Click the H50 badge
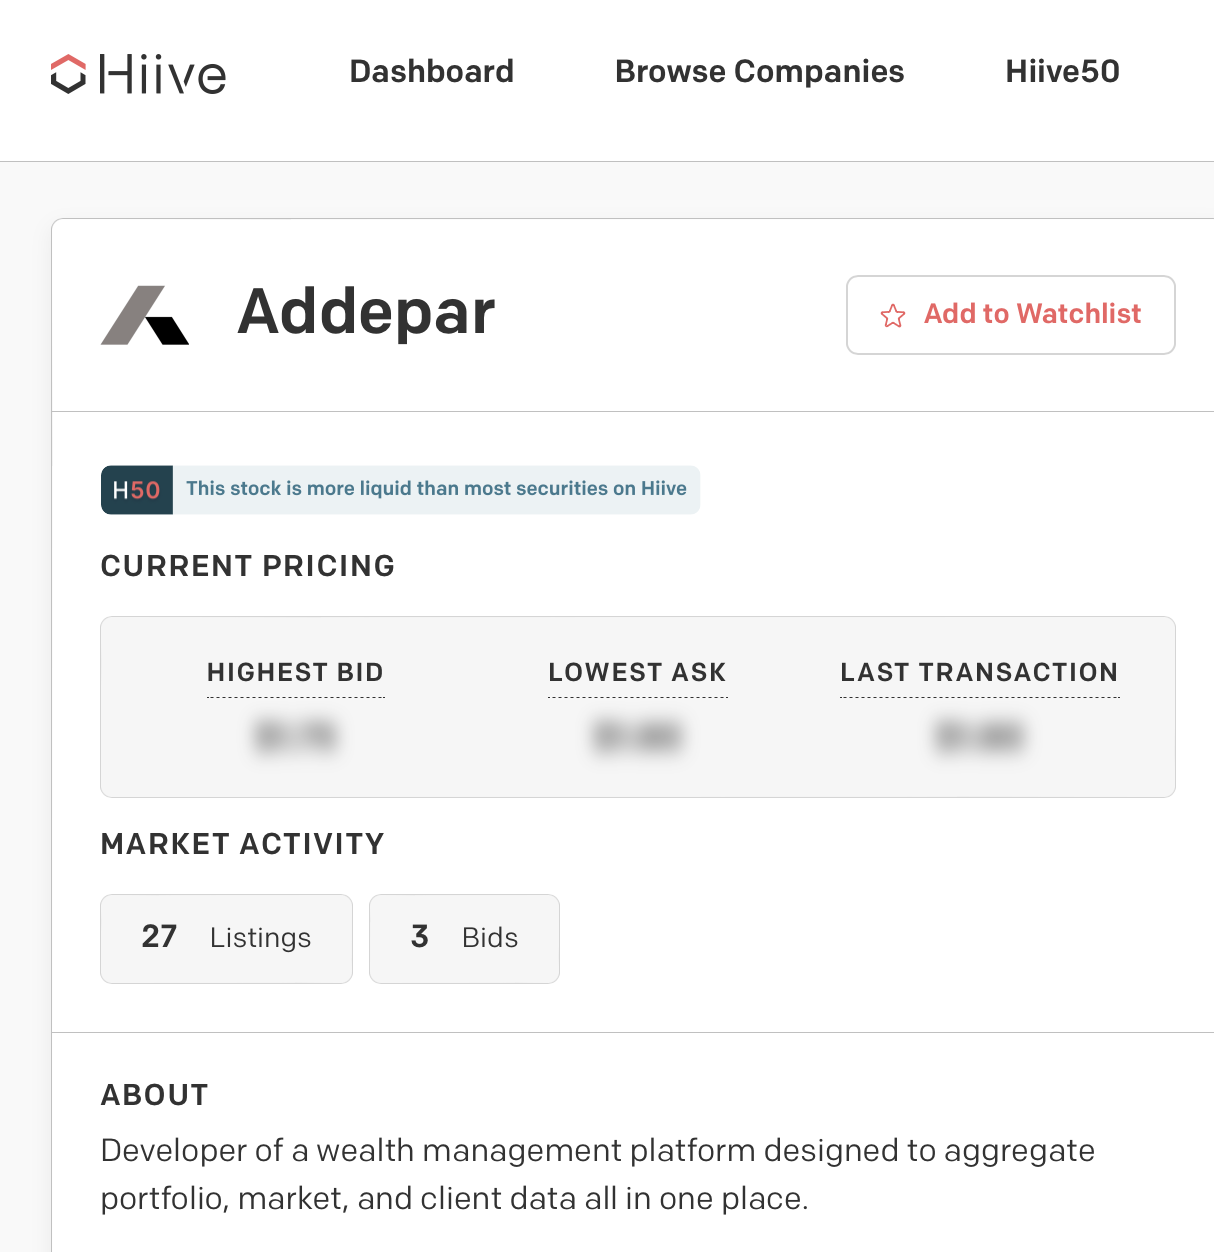The image size is (1214, 1252). pos(137,490)
